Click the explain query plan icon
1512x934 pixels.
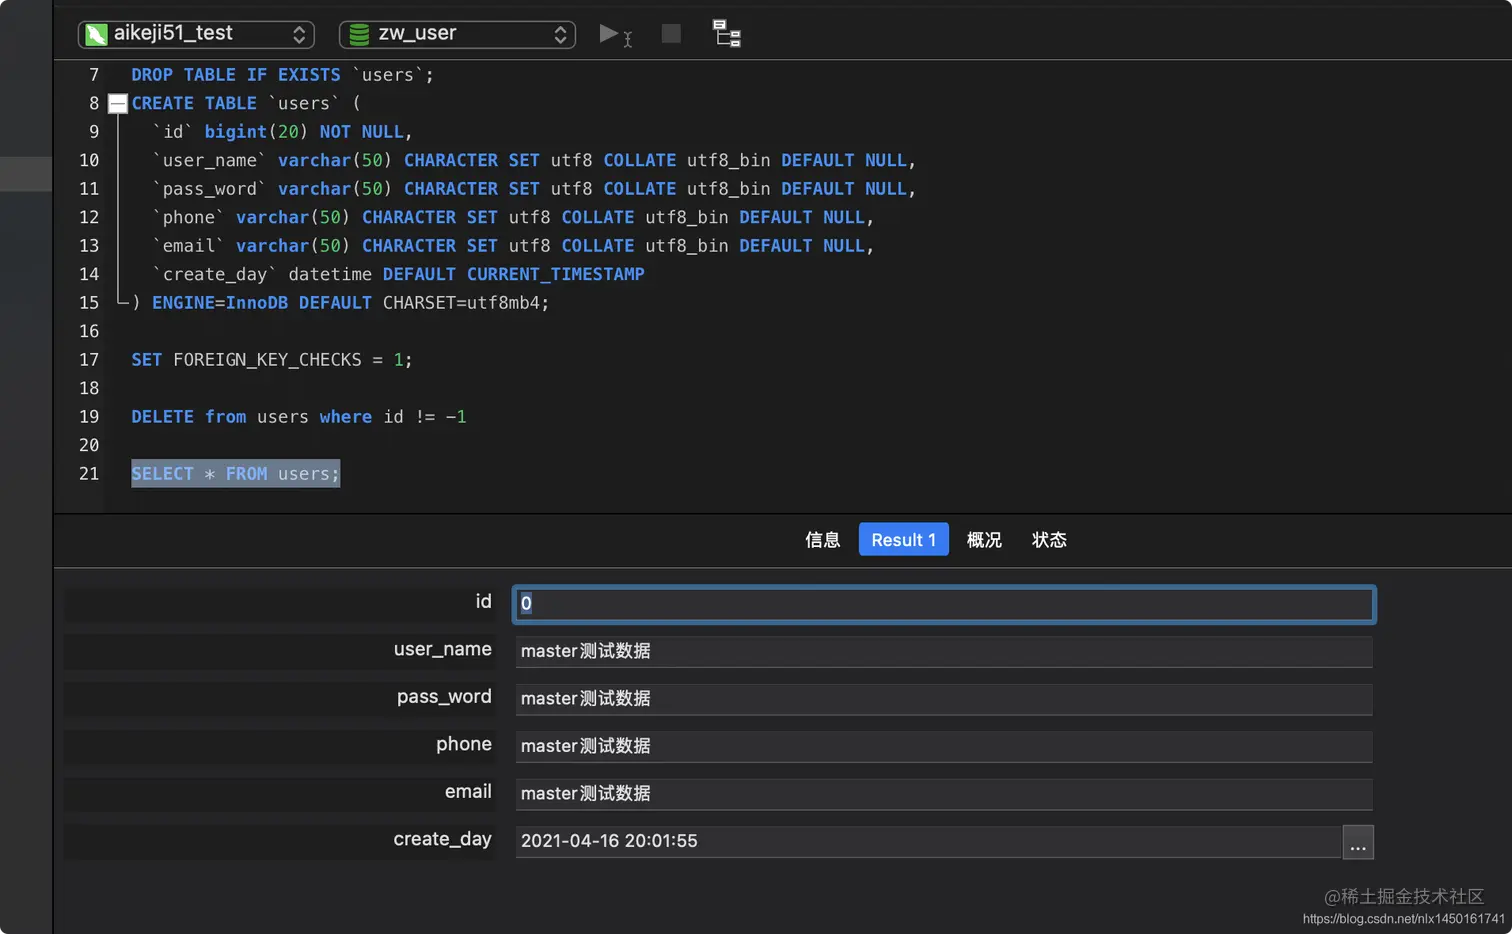click(x=726, y=34)
